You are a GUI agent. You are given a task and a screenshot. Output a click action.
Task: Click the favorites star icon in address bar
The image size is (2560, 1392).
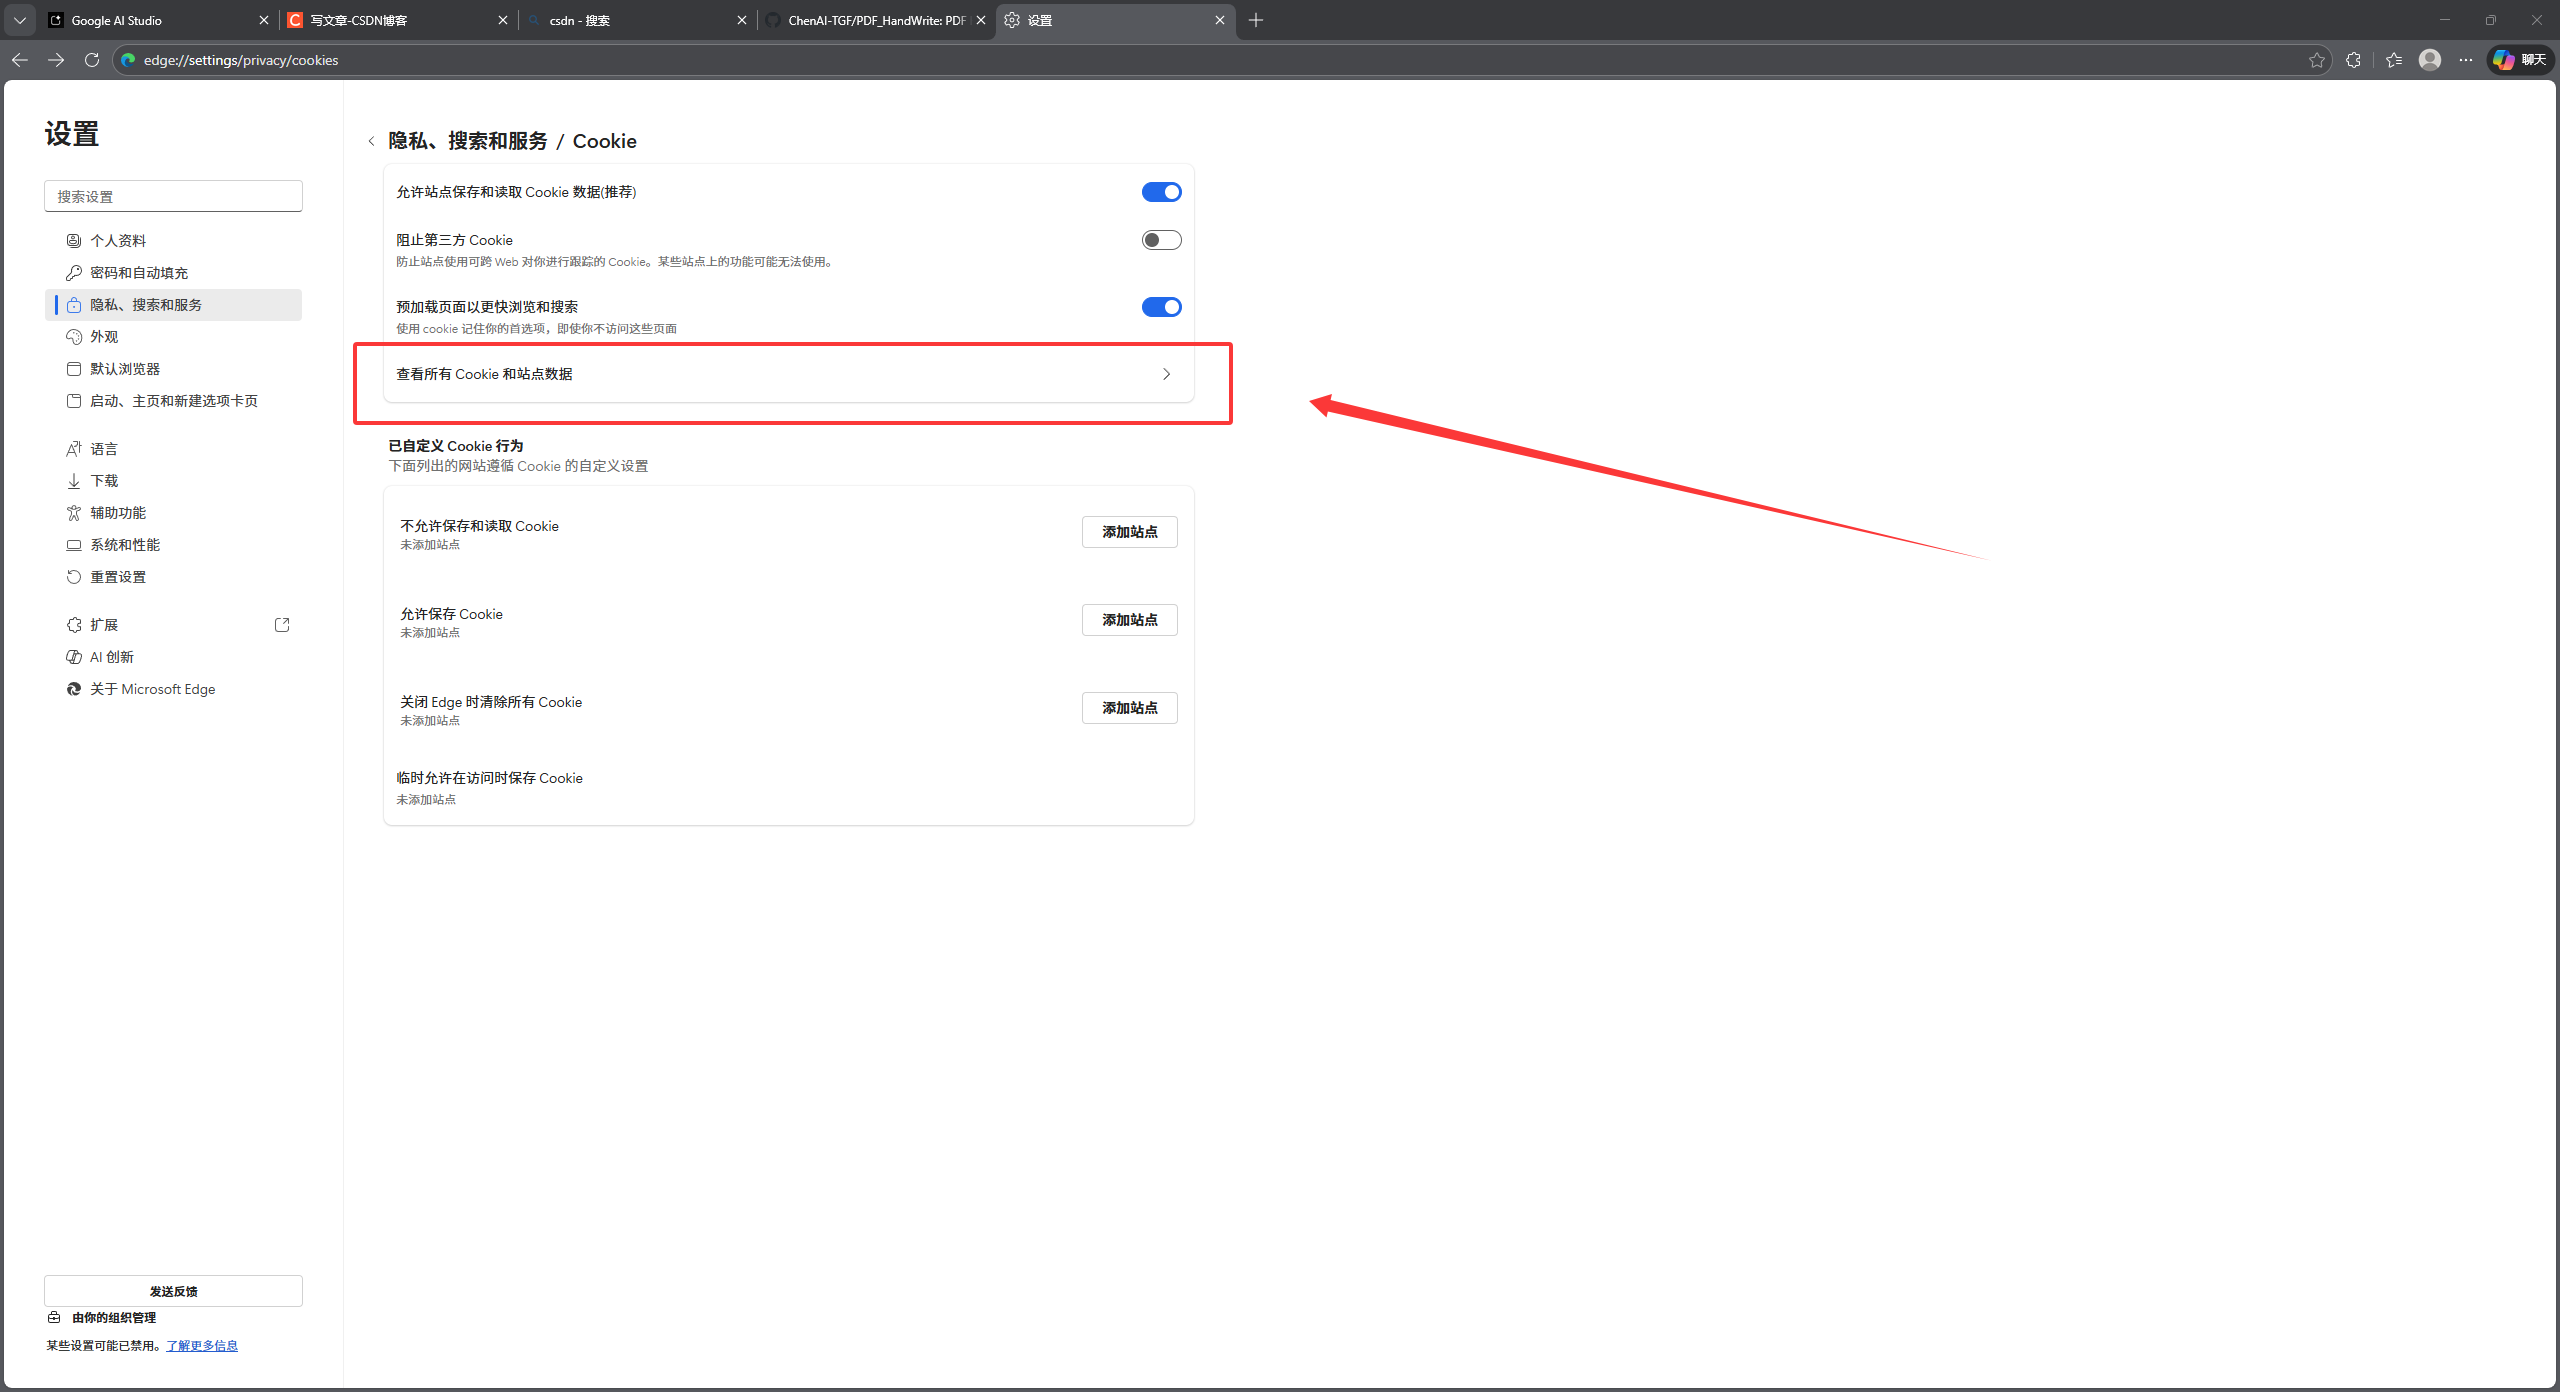(x=2316, y=60)
